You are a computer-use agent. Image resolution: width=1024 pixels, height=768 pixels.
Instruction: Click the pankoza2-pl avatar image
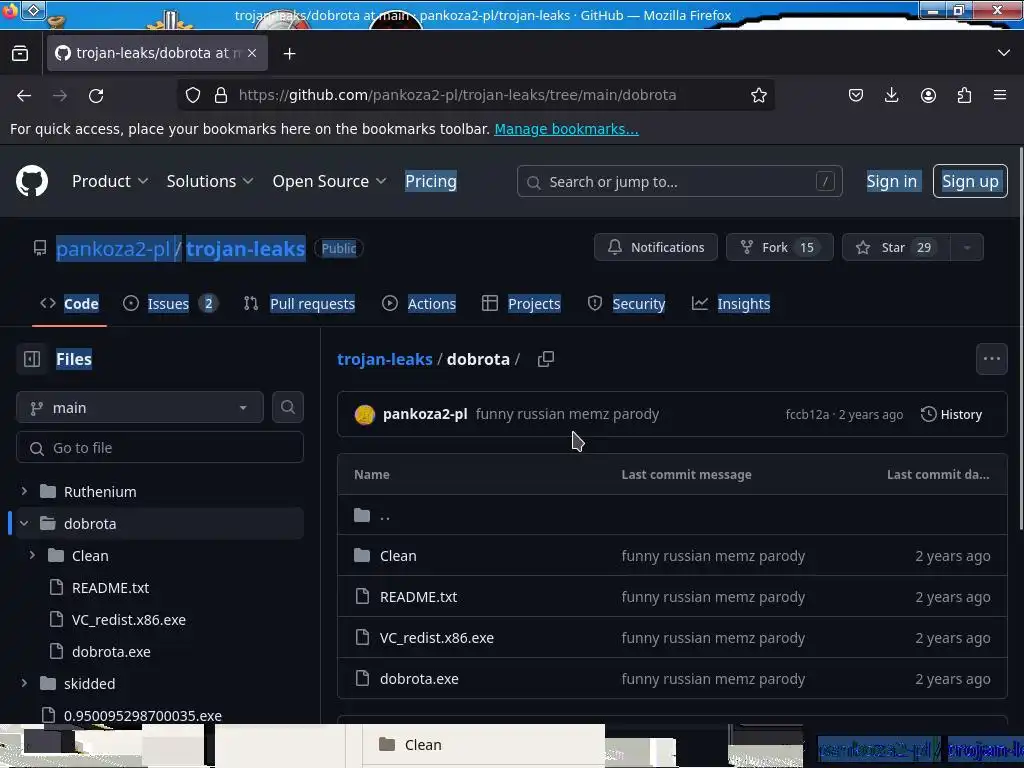pos(364,414)
